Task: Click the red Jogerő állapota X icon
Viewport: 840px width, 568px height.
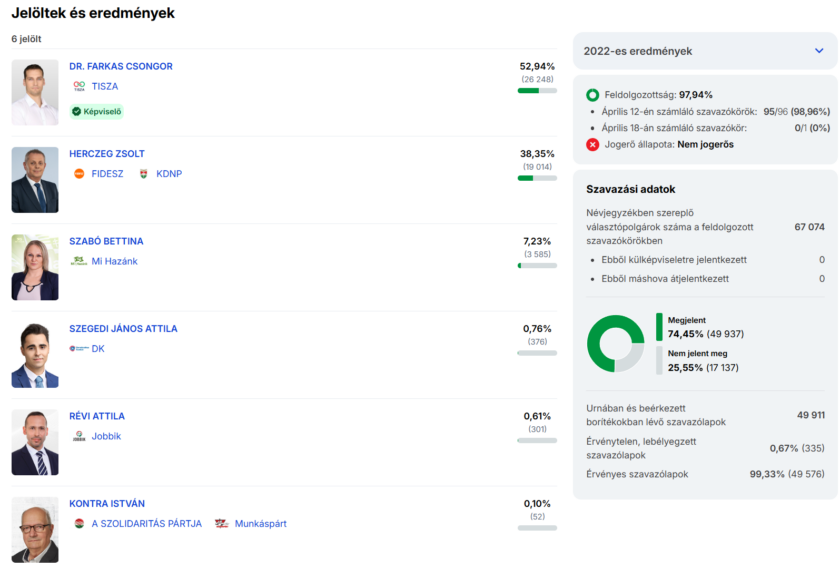Action: [592, 144]
